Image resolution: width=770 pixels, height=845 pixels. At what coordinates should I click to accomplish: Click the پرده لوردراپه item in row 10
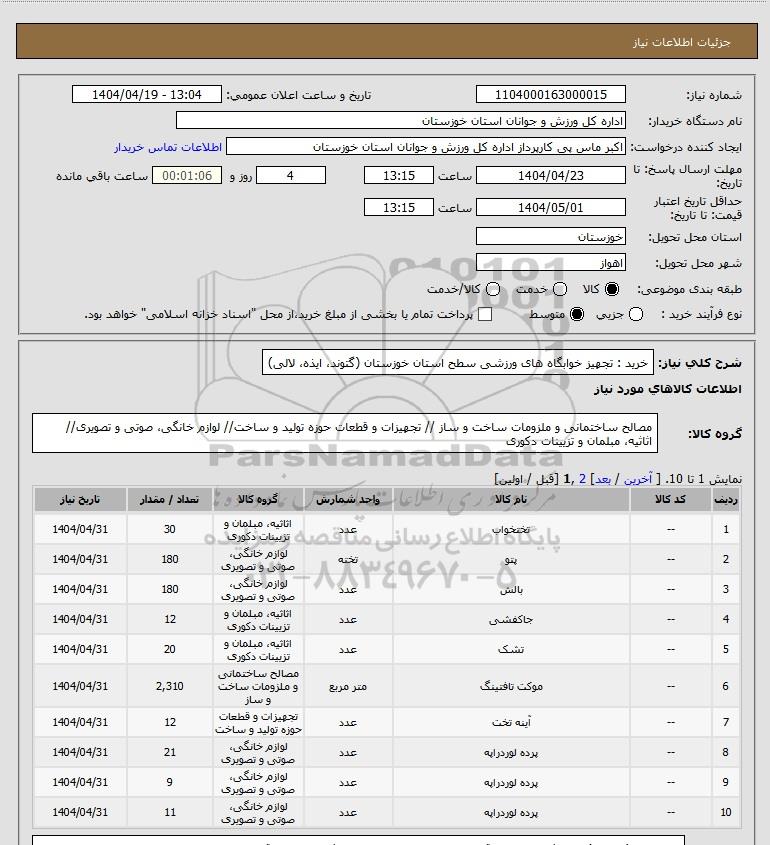(x=511, y=812)
